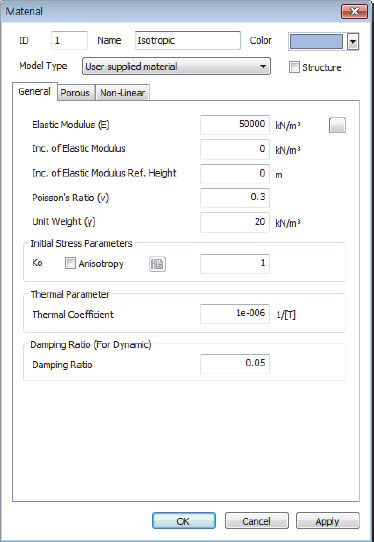Enable the Structure checkbox

click(x=294, y=67)
